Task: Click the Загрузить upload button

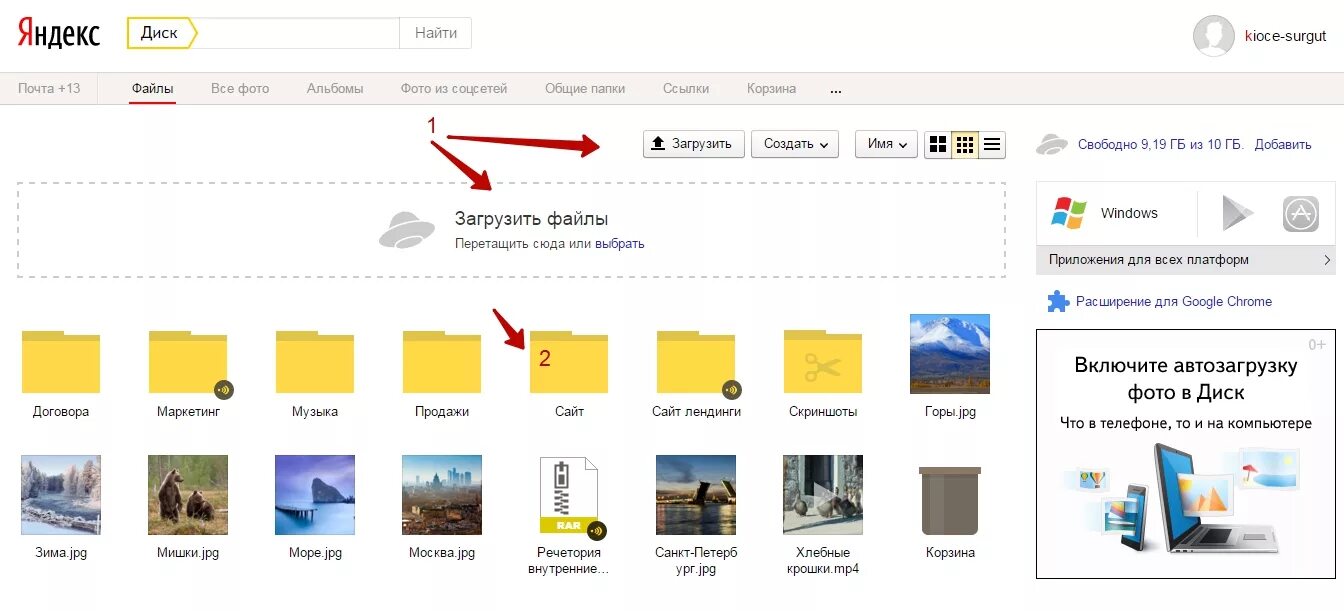Action: pyautogui.click(x=693, y=144)
